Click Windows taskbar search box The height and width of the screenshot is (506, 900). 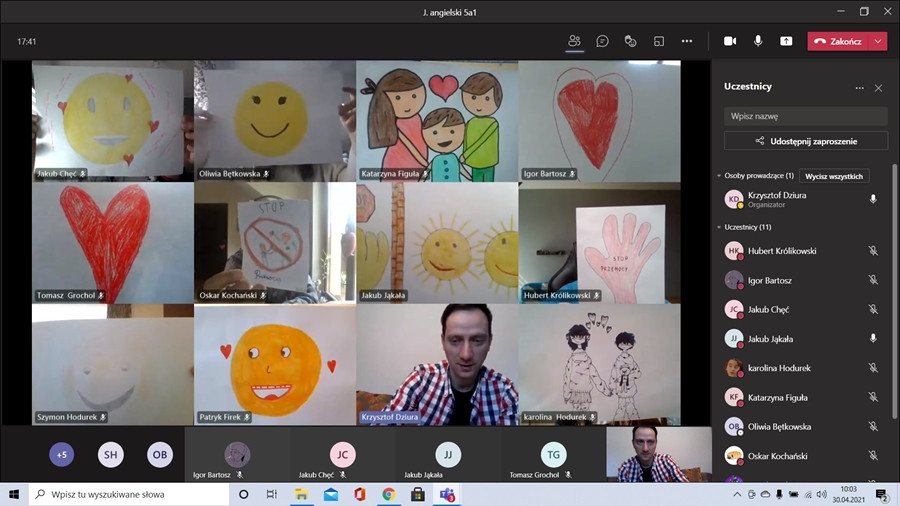(128, 494)
